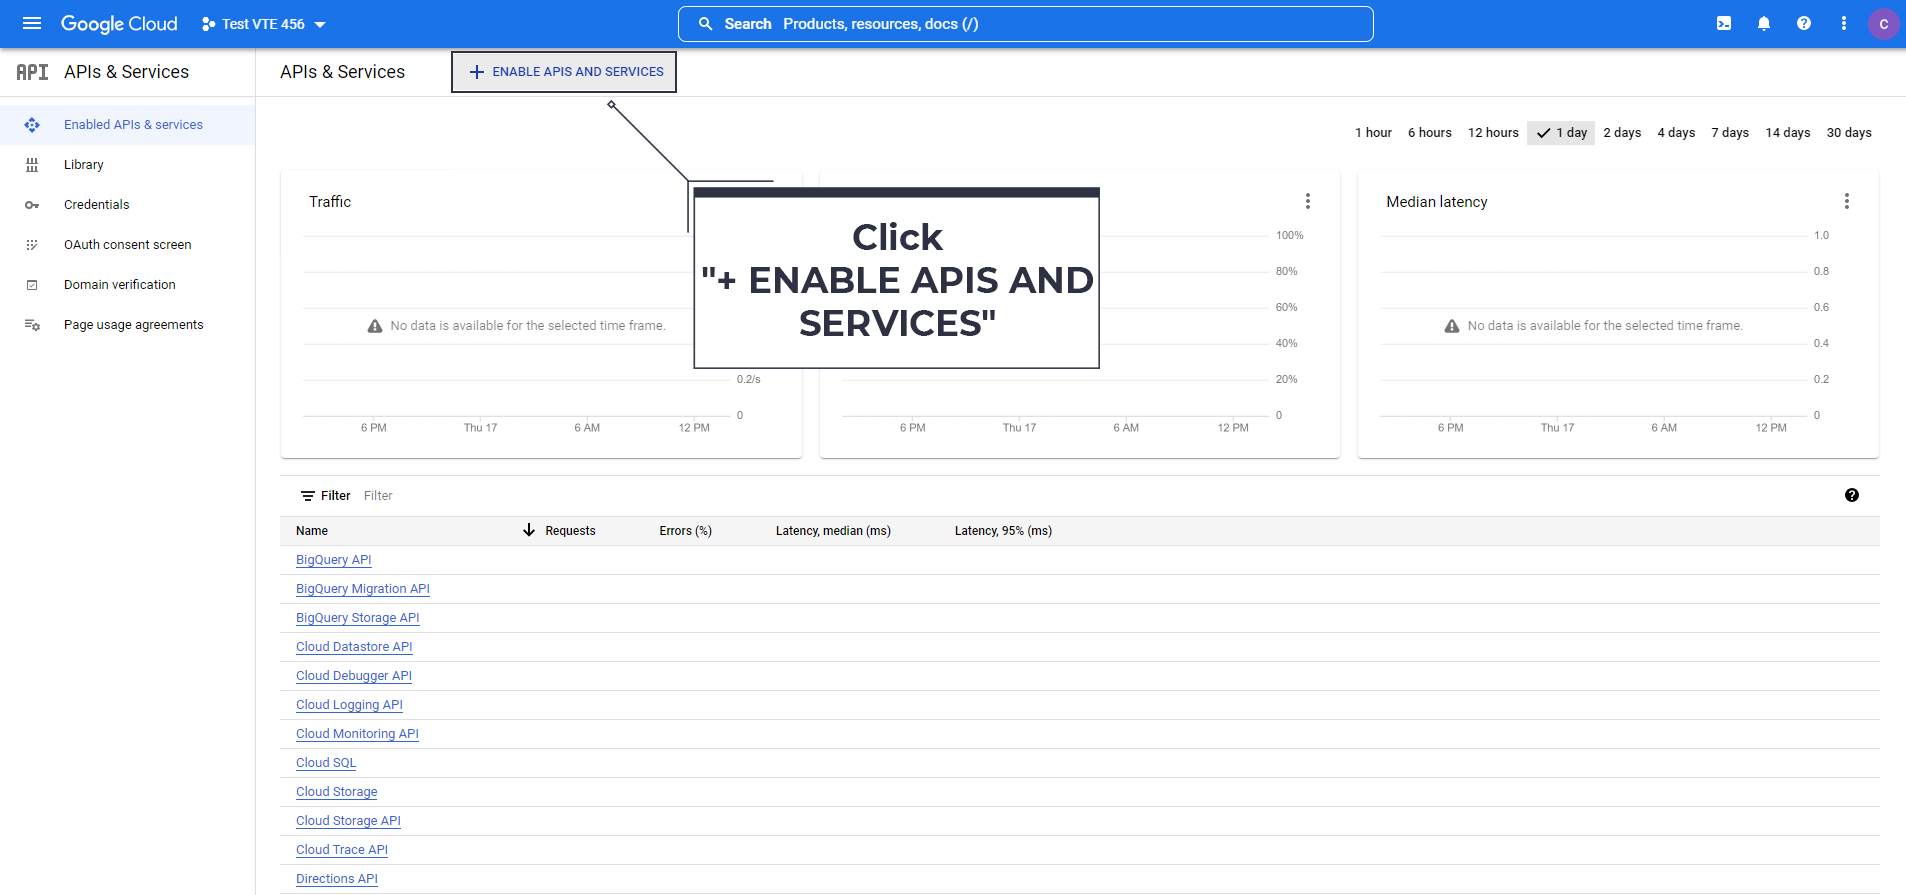The height and width of the screenshot is (895, 1906).
Task: Click the Google Cloud logo
Action: (119, 24)
